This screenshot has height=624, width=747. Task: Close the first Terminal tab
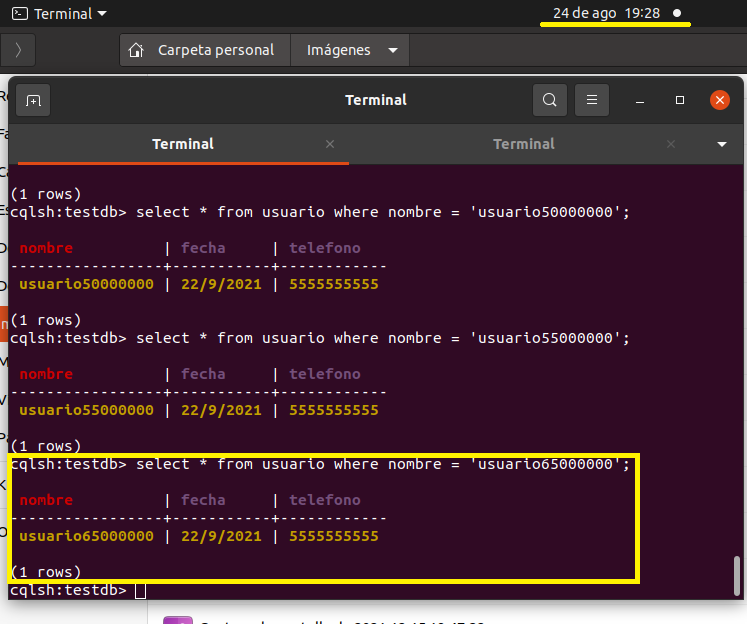[x=330, y=144]
